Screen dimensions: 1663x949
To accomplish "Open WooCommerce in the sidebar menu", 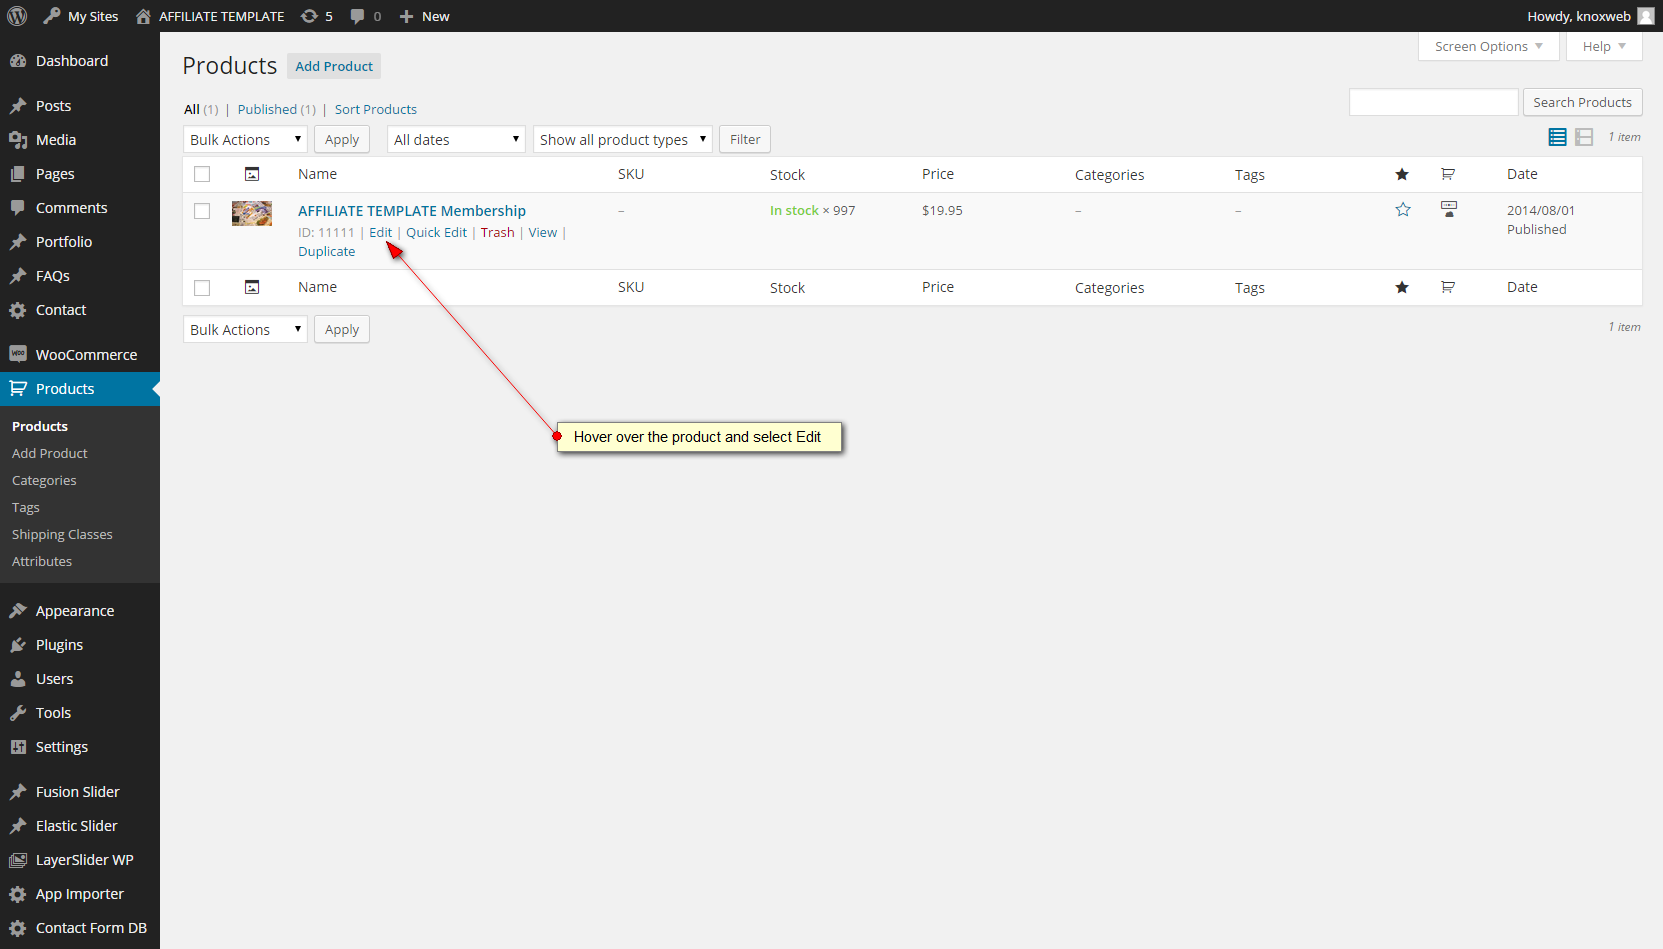I will (86, 355).
